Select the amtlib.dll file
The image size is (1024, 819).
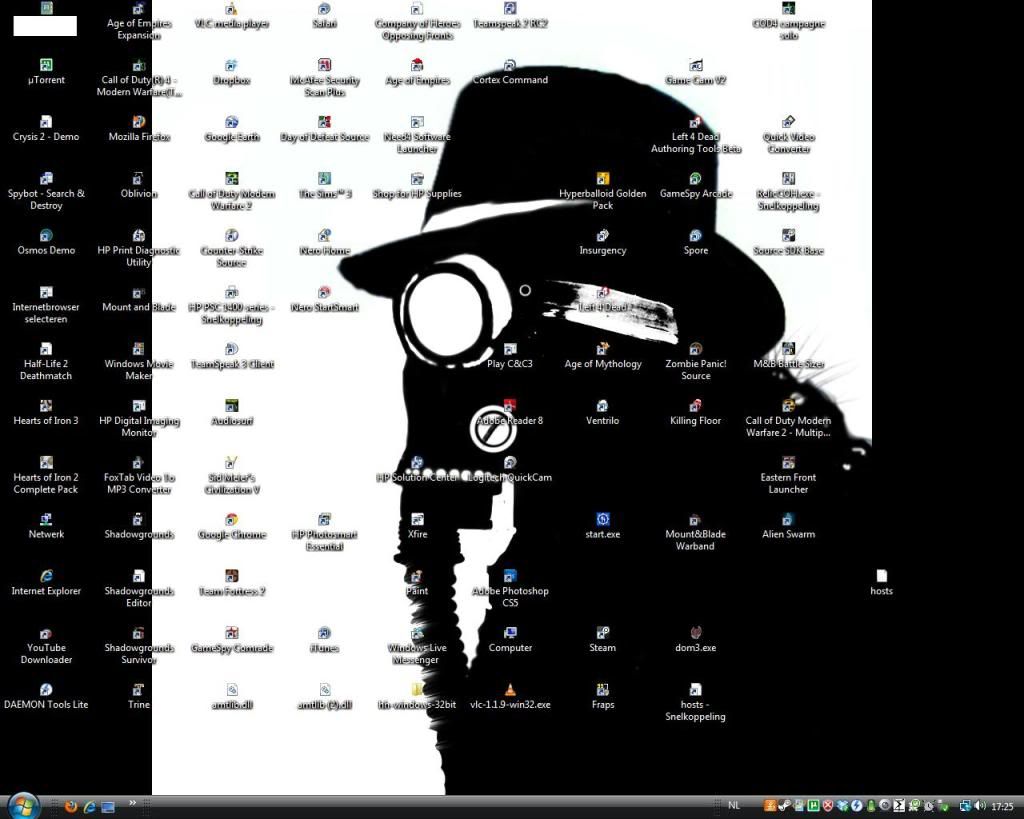coord(231,697)
